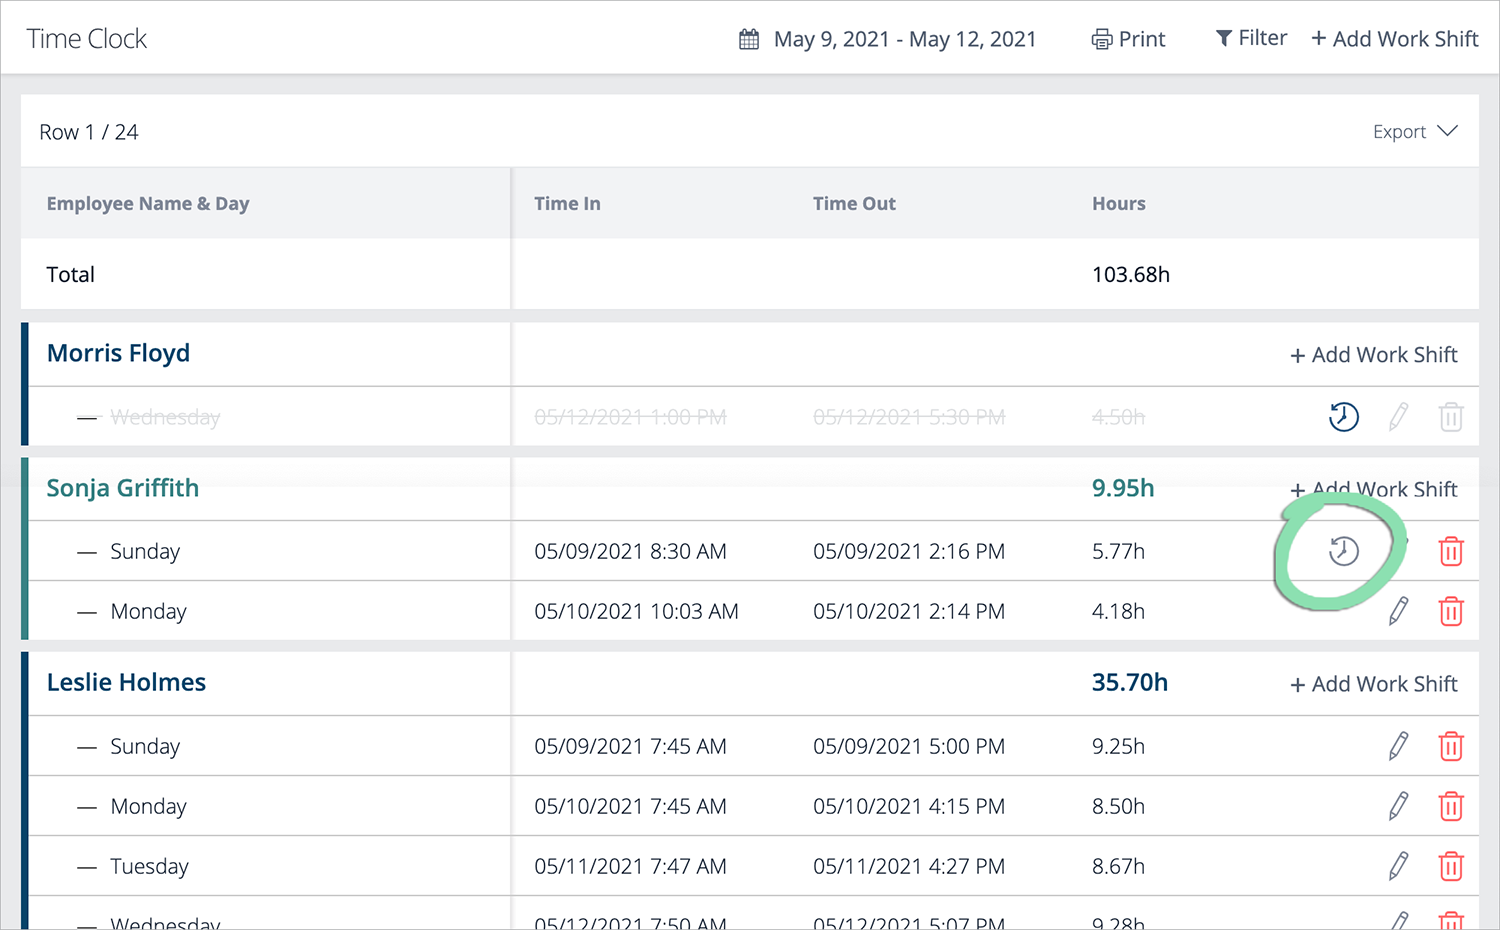Click Leslie Holmes' 35.70h total
The height and width of the screenshot is (930, 1500).
pos(1129,682)
